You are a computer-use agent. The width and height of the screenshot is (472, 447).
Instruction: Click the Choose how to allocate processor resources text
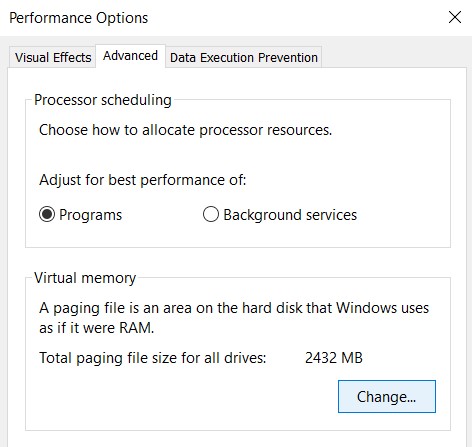tap(185, 130)
